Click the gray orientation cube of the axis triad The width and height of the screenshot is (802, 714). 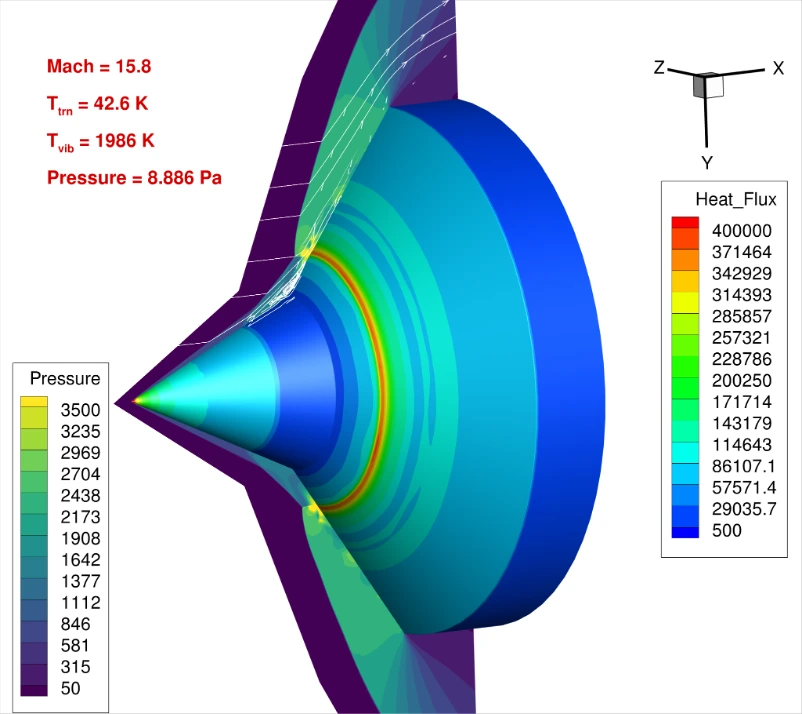(709, 86)
